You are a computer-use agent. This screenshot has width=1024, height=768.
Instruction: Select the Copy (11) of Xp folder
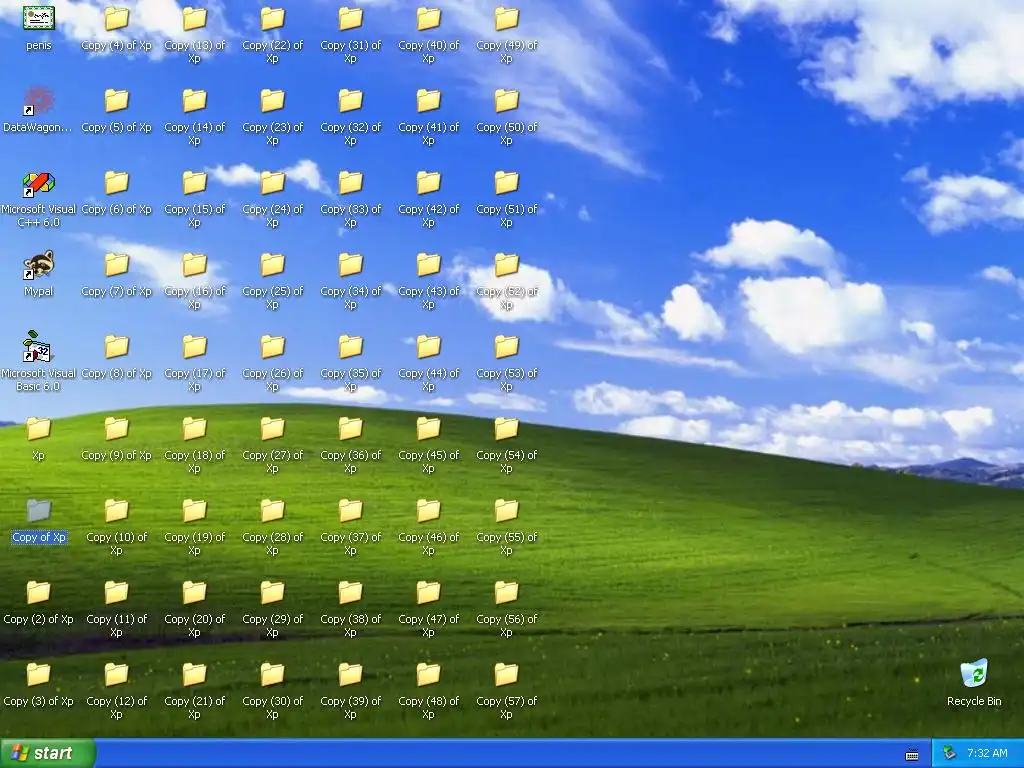(116, 593)
